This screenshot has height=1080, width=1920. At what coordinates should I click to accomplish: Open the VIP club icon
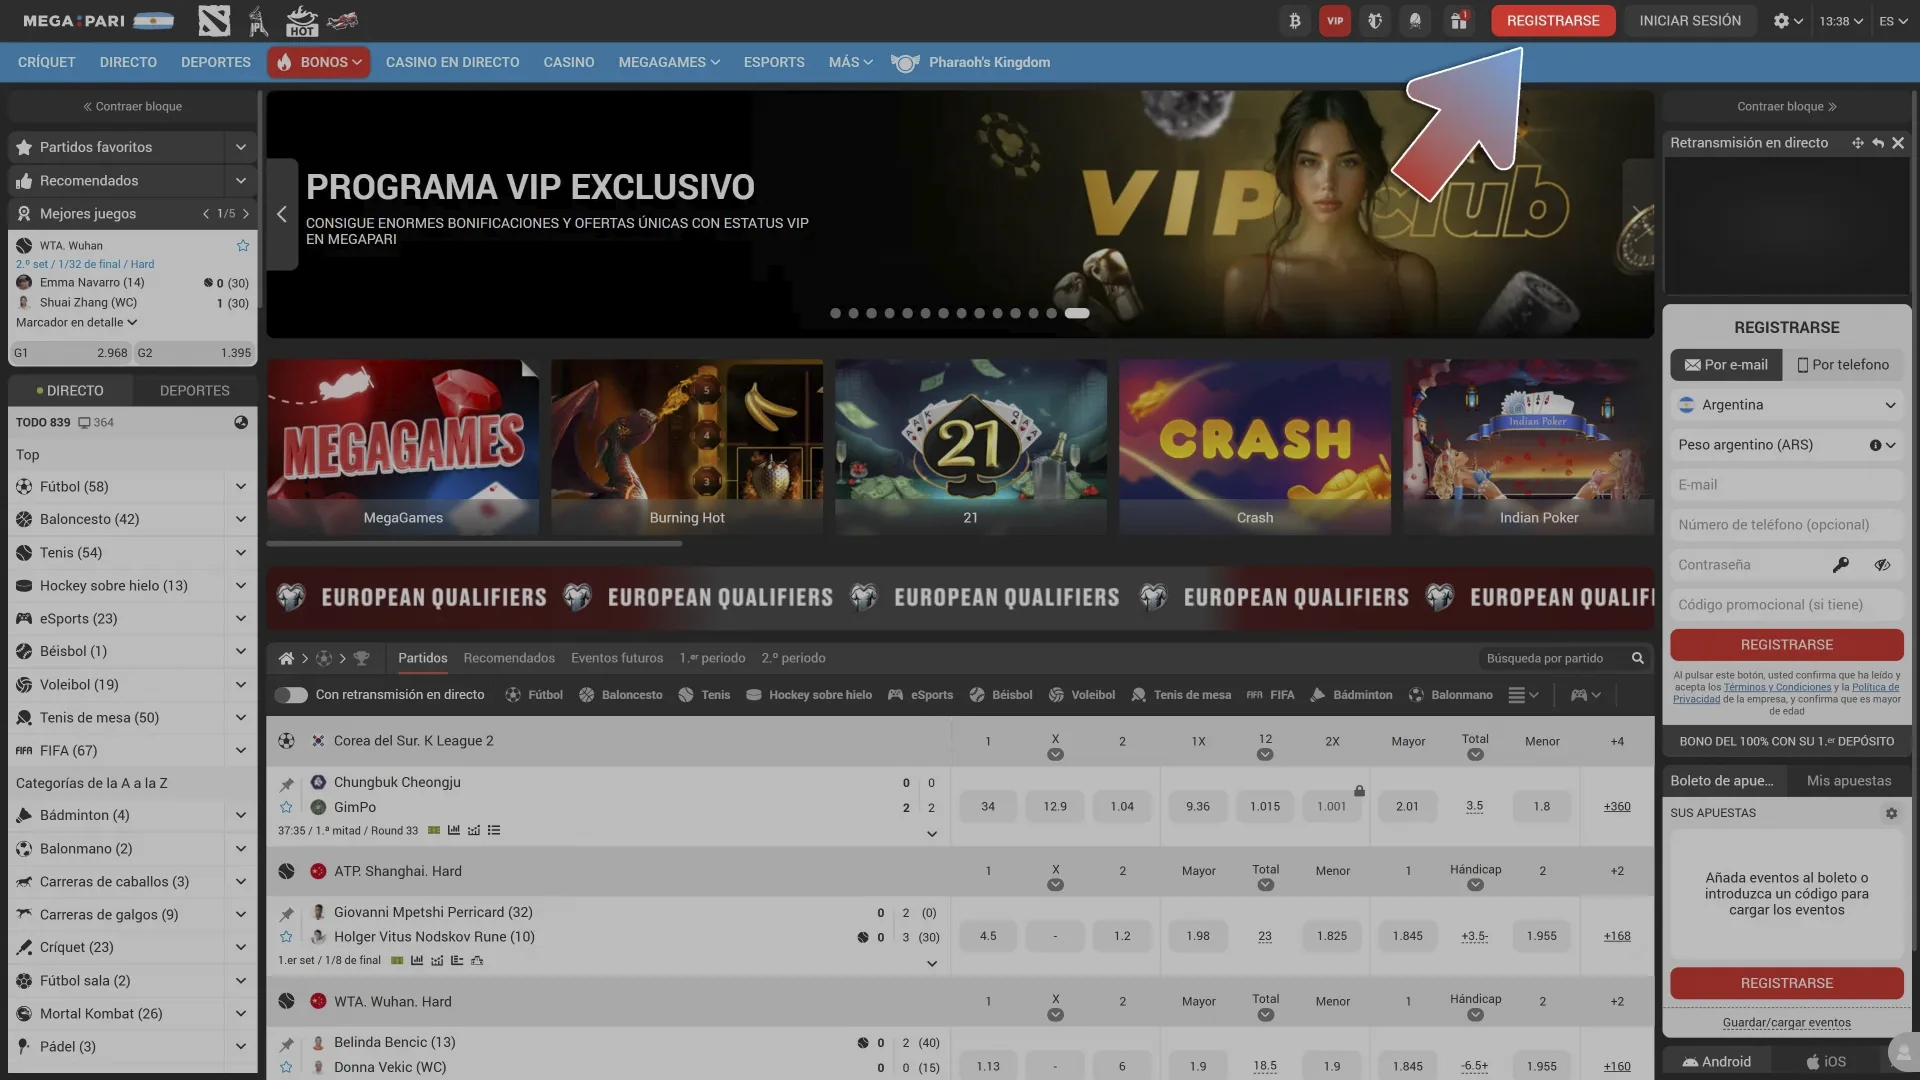tap(1335, 20)
